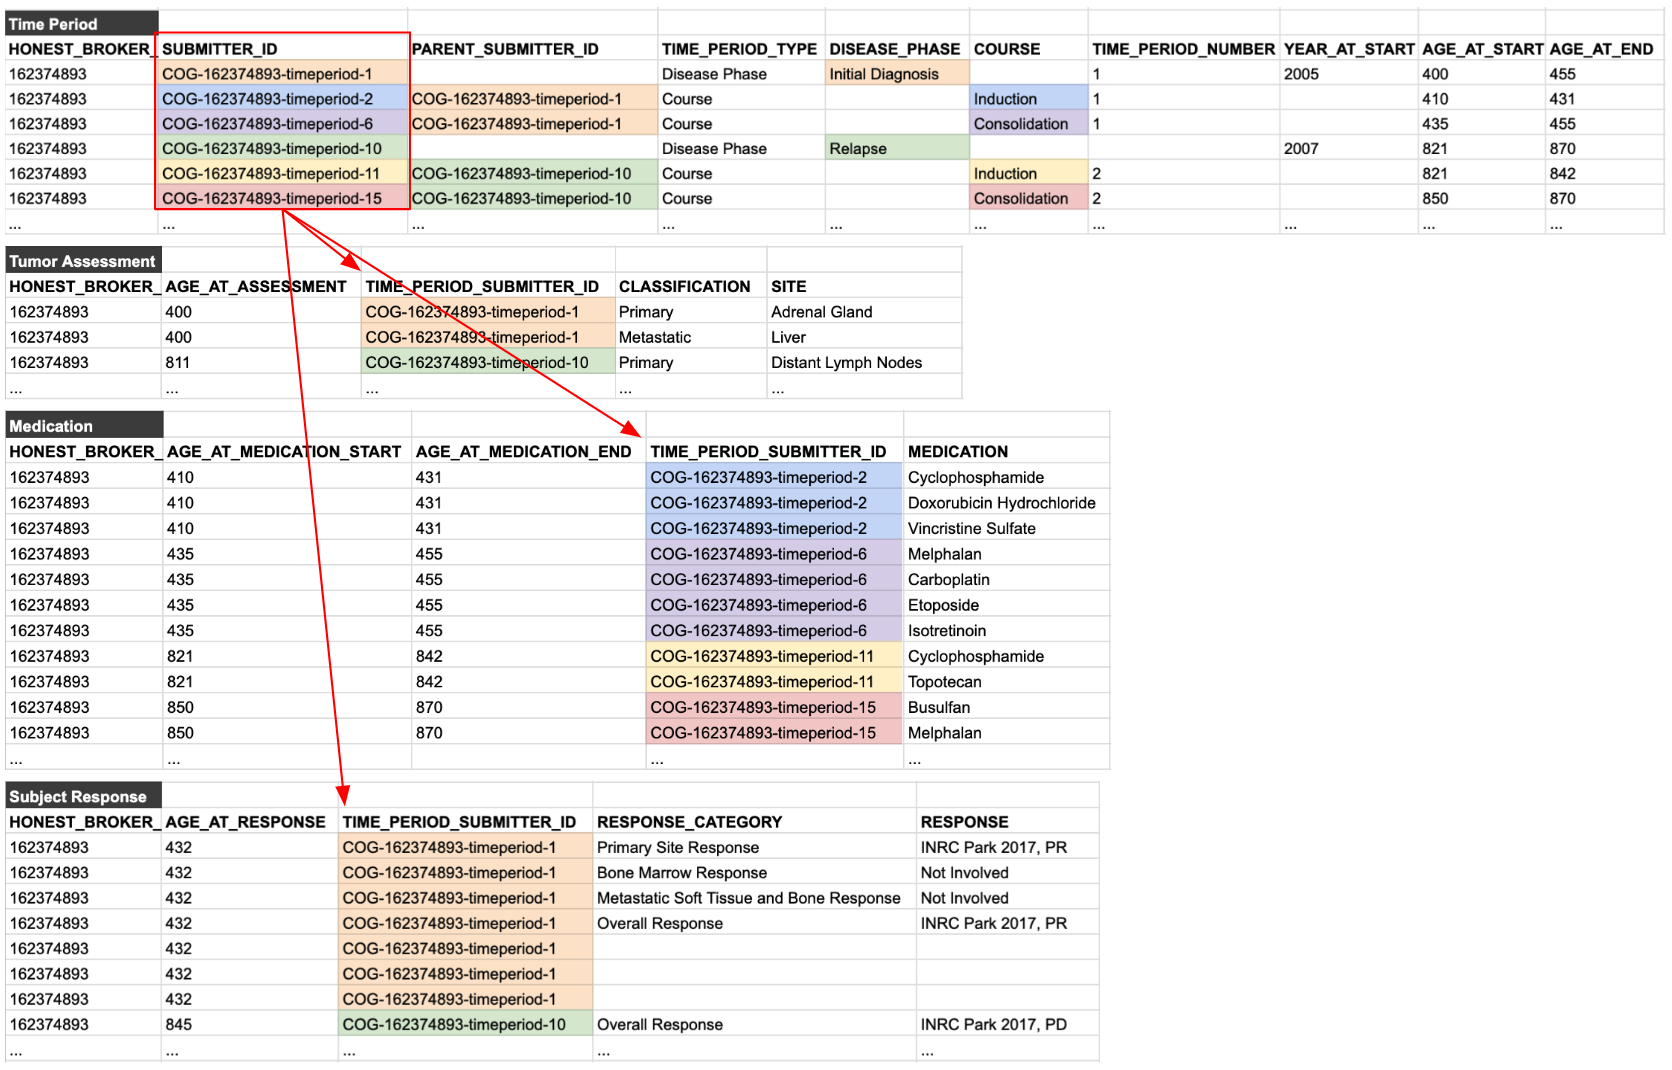This screenshot has width=1672, height=1070.
Task: Click the Initial Diagnosis cell
Action: tap(897, 74)
